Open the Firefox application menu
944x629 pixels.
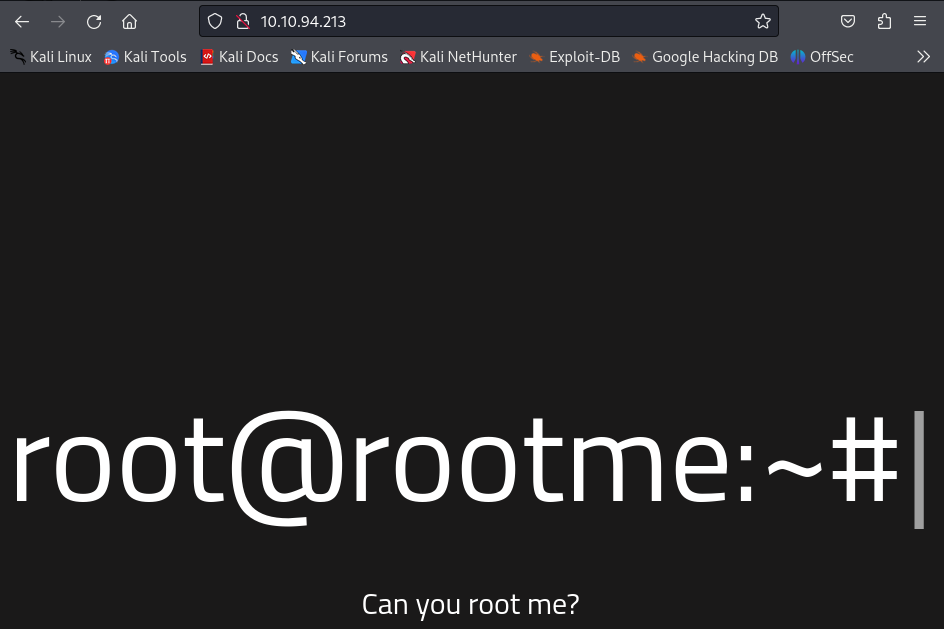[920, 22]
